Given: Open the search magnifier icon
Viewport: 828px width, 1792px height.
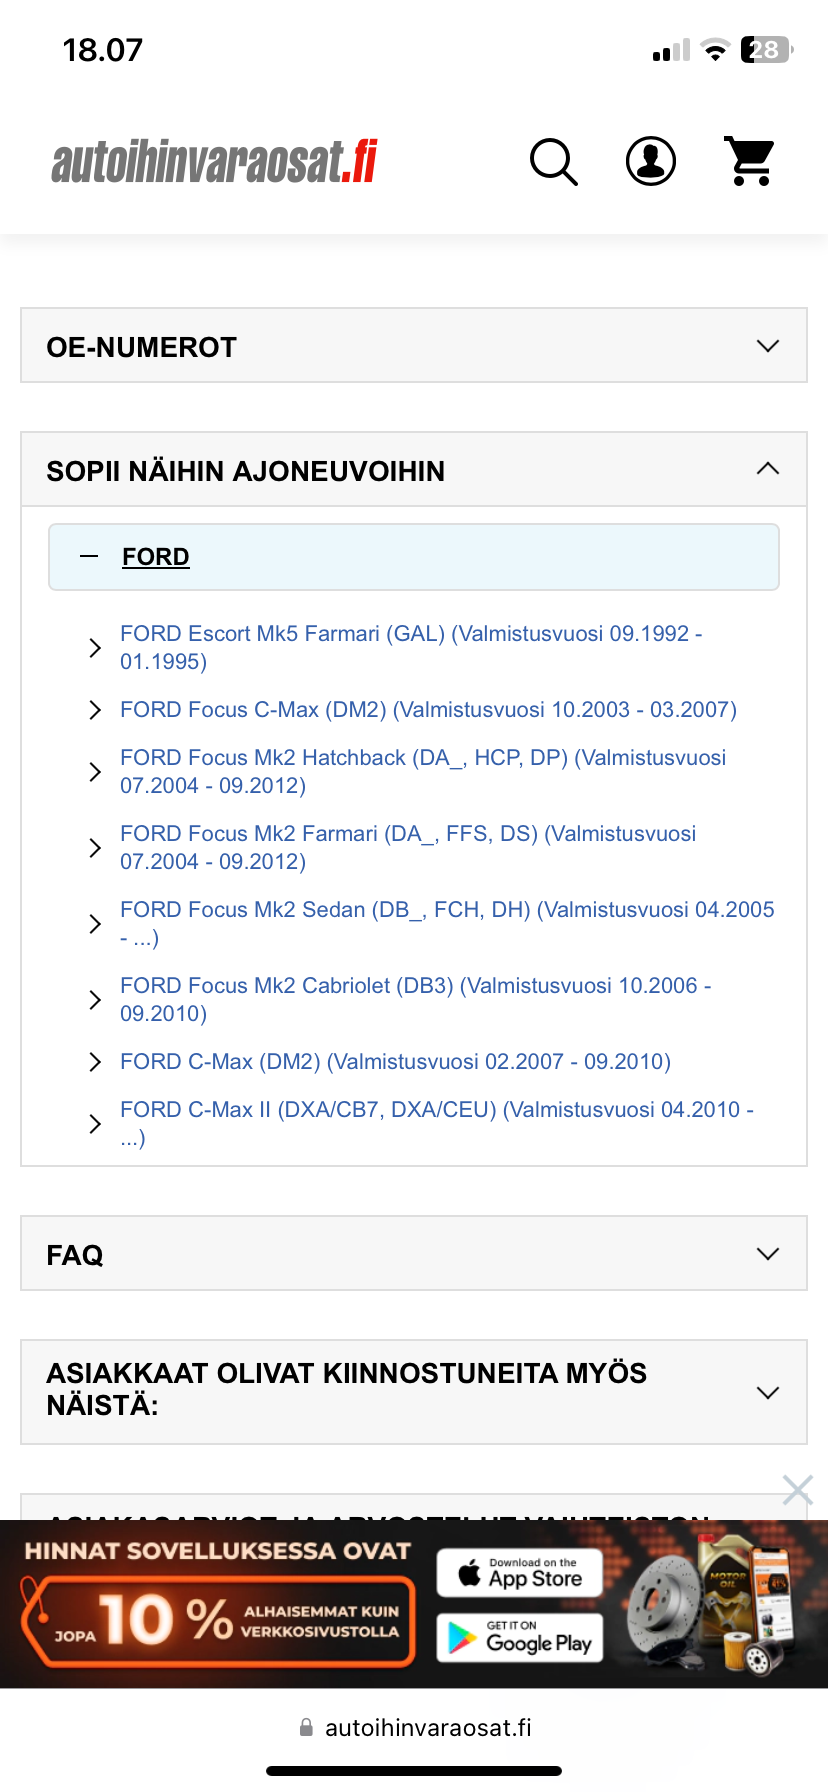Looking at the screenshot, I should coord(553,162).
